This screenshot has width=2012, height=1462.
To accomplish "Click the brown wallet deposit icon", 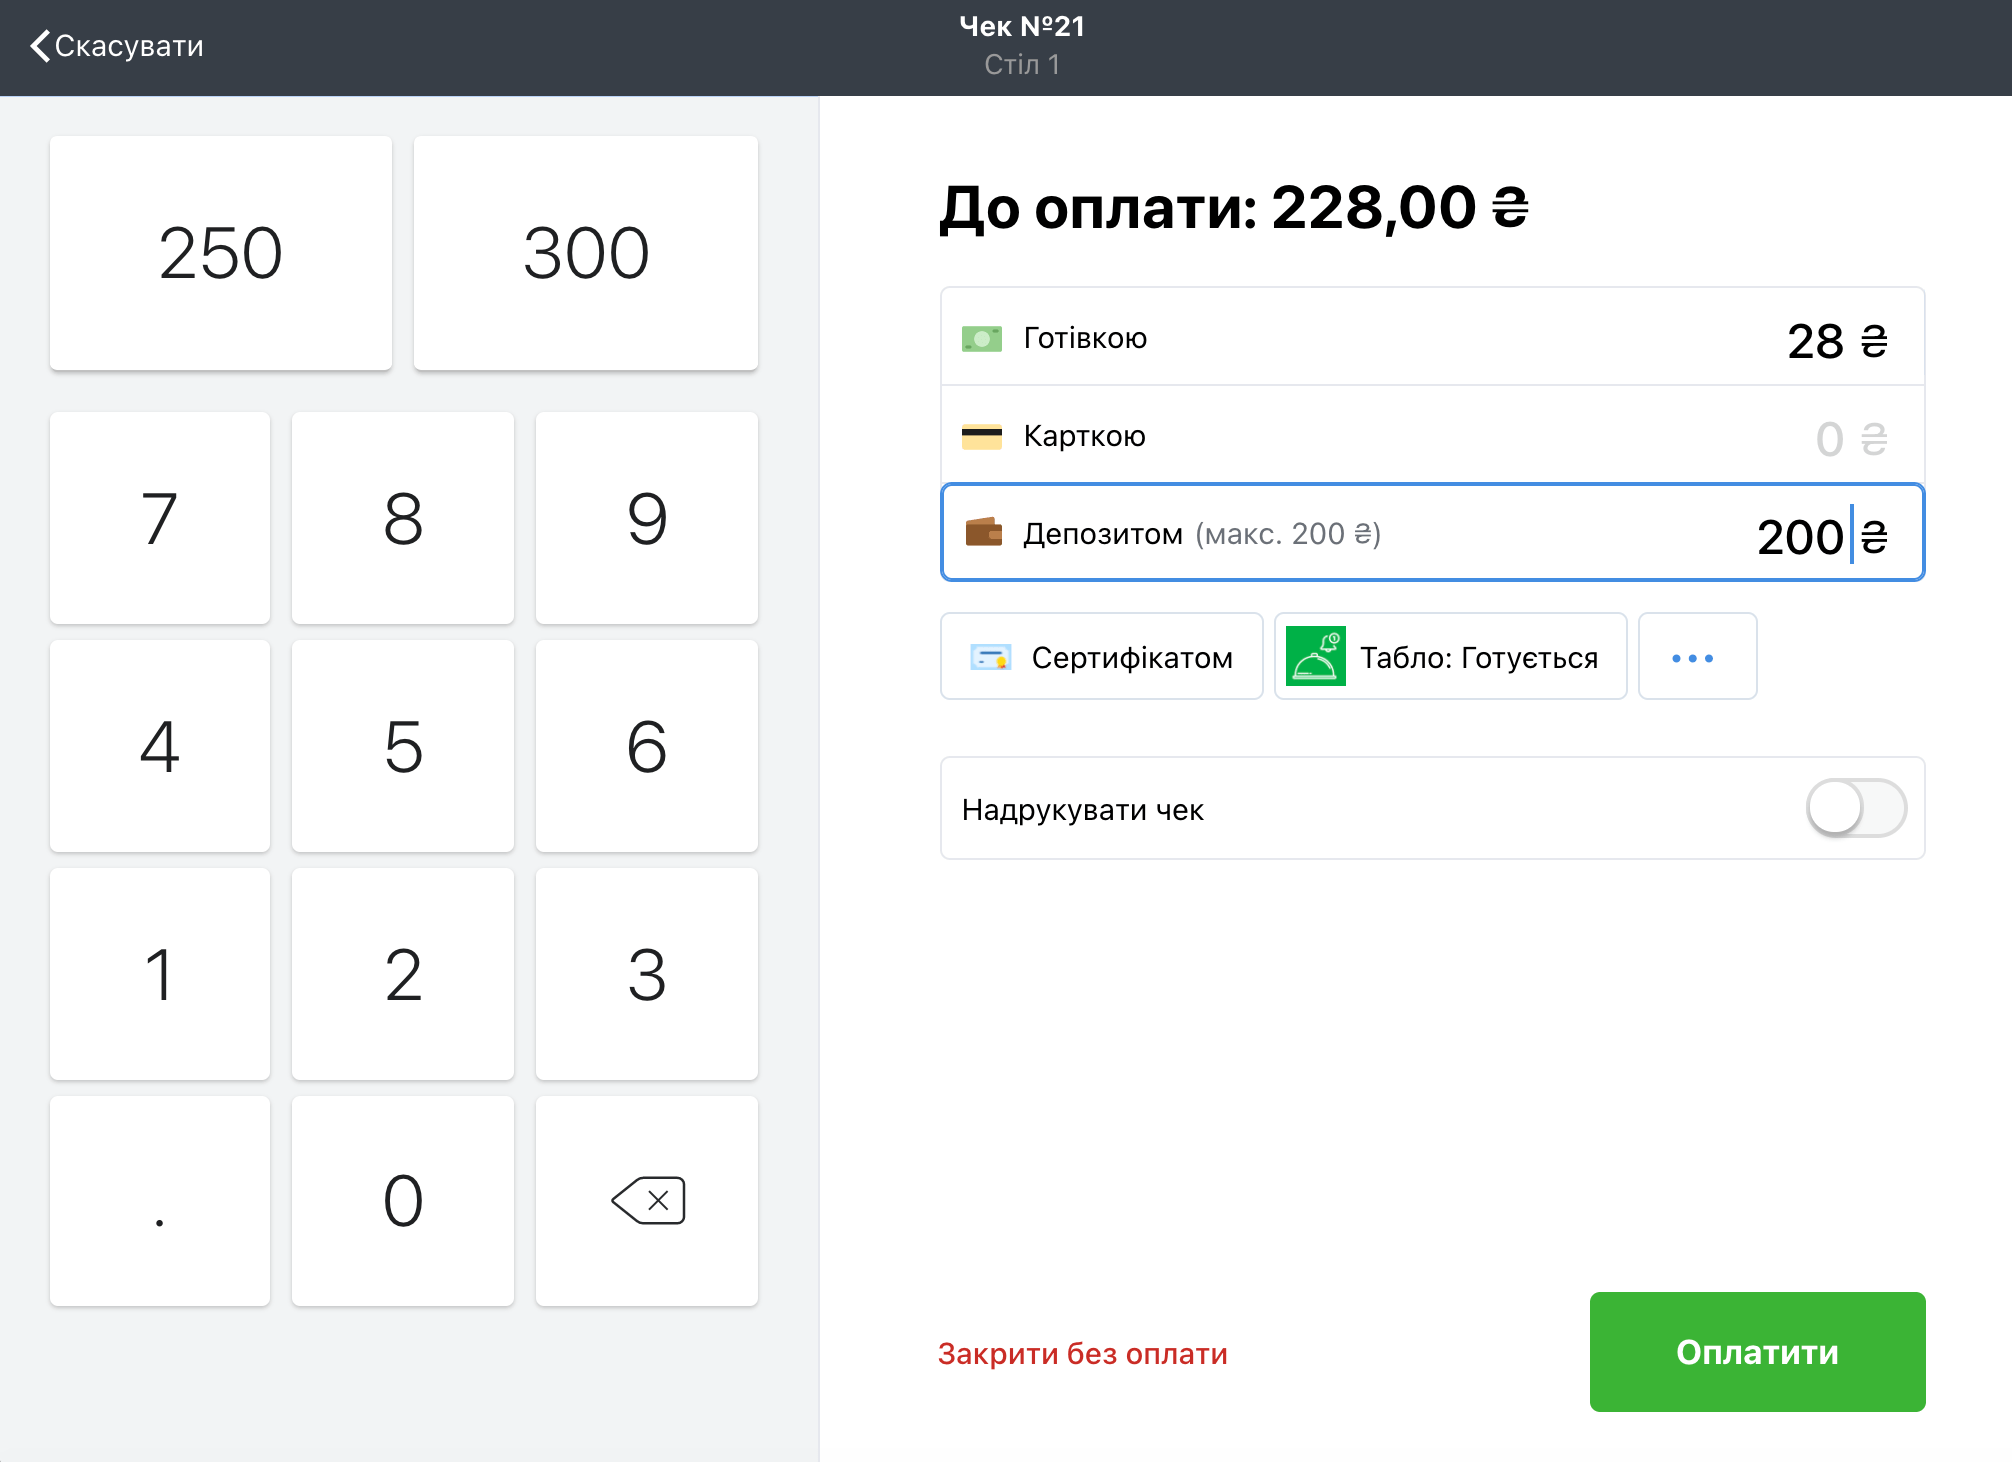I will (983, 532).
